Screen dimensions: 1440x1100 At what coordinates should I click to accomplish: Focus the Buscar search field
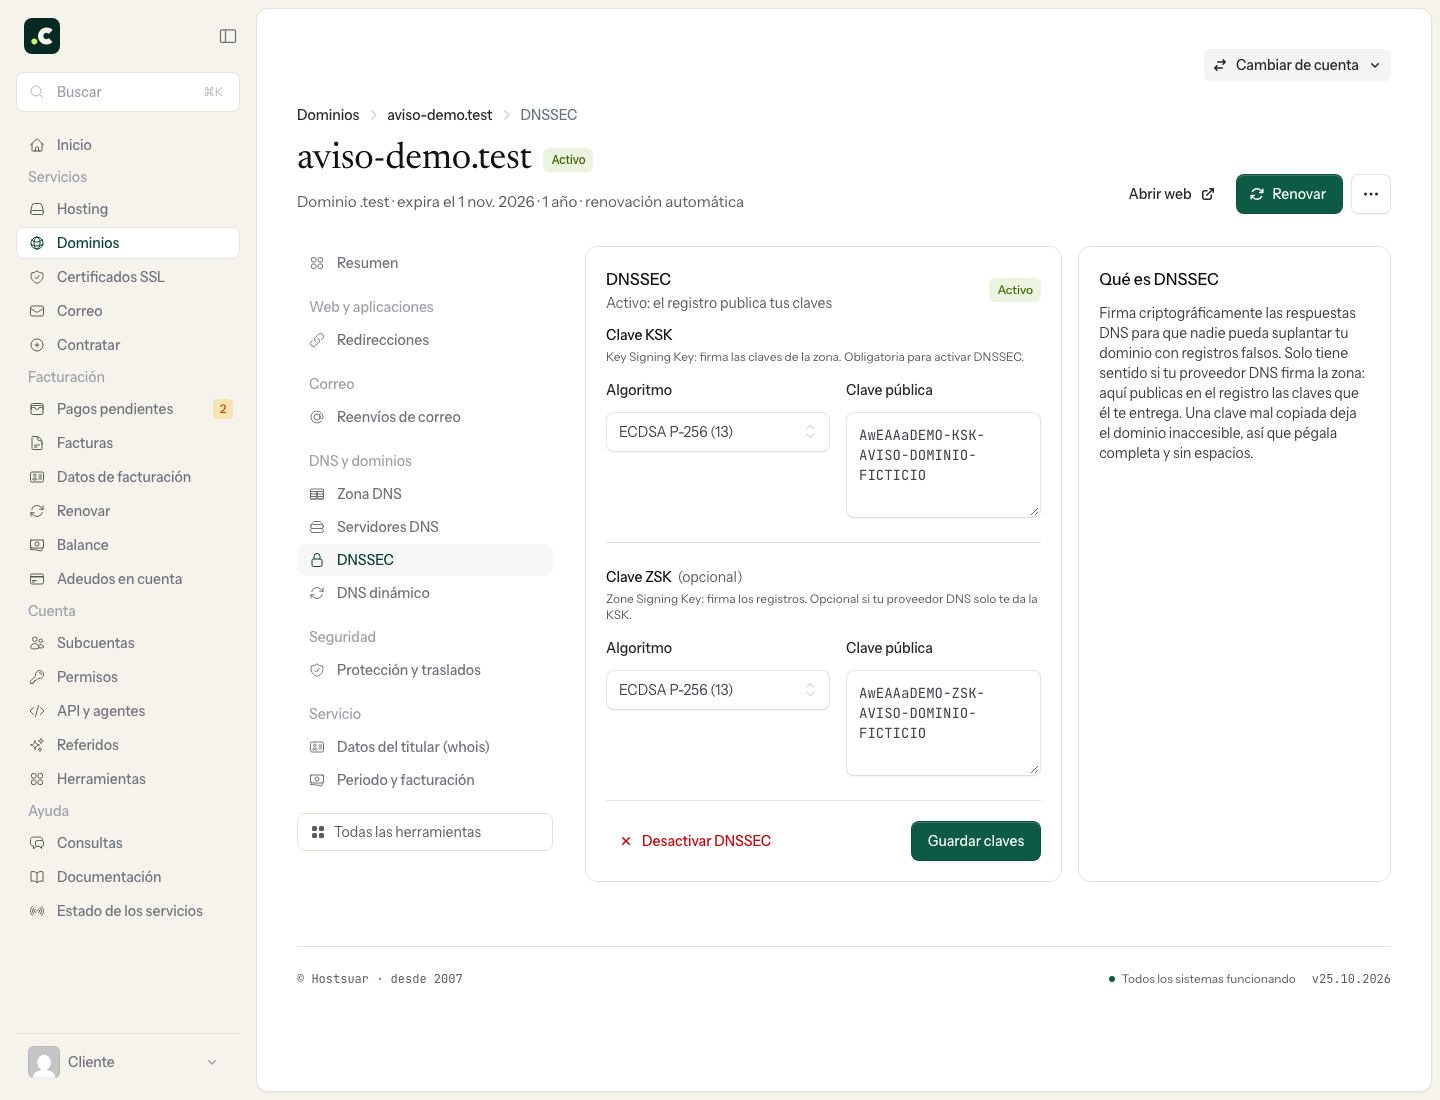point(128,92)
